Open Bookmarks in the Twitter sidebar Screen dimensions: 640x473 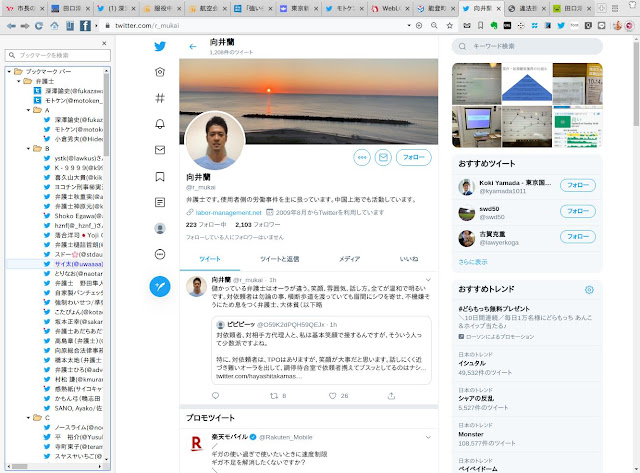tap(160, 176)
